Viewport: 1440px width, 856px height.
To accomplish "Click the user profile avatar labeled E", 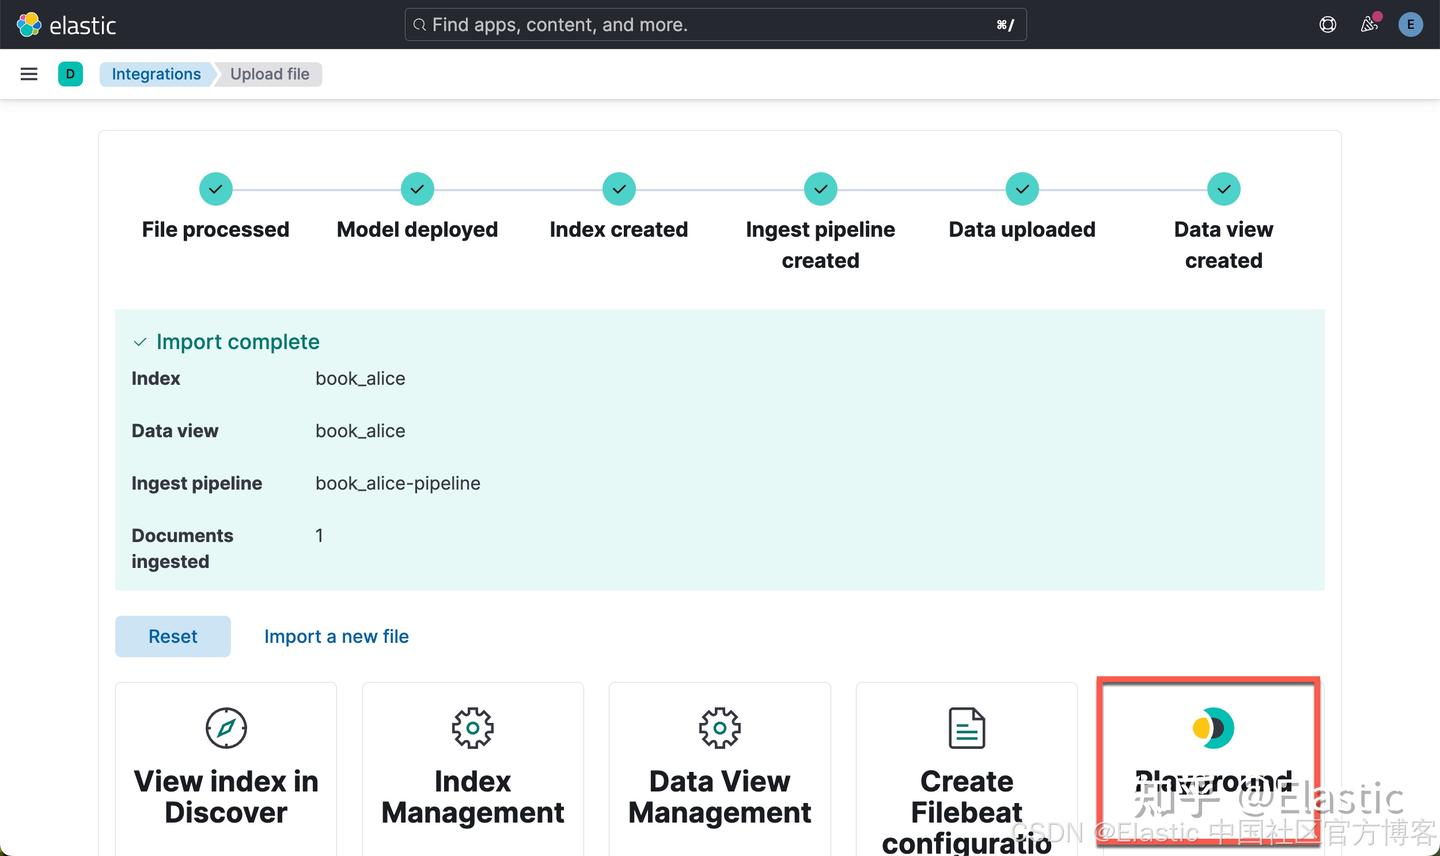I will coord(1411,24).
